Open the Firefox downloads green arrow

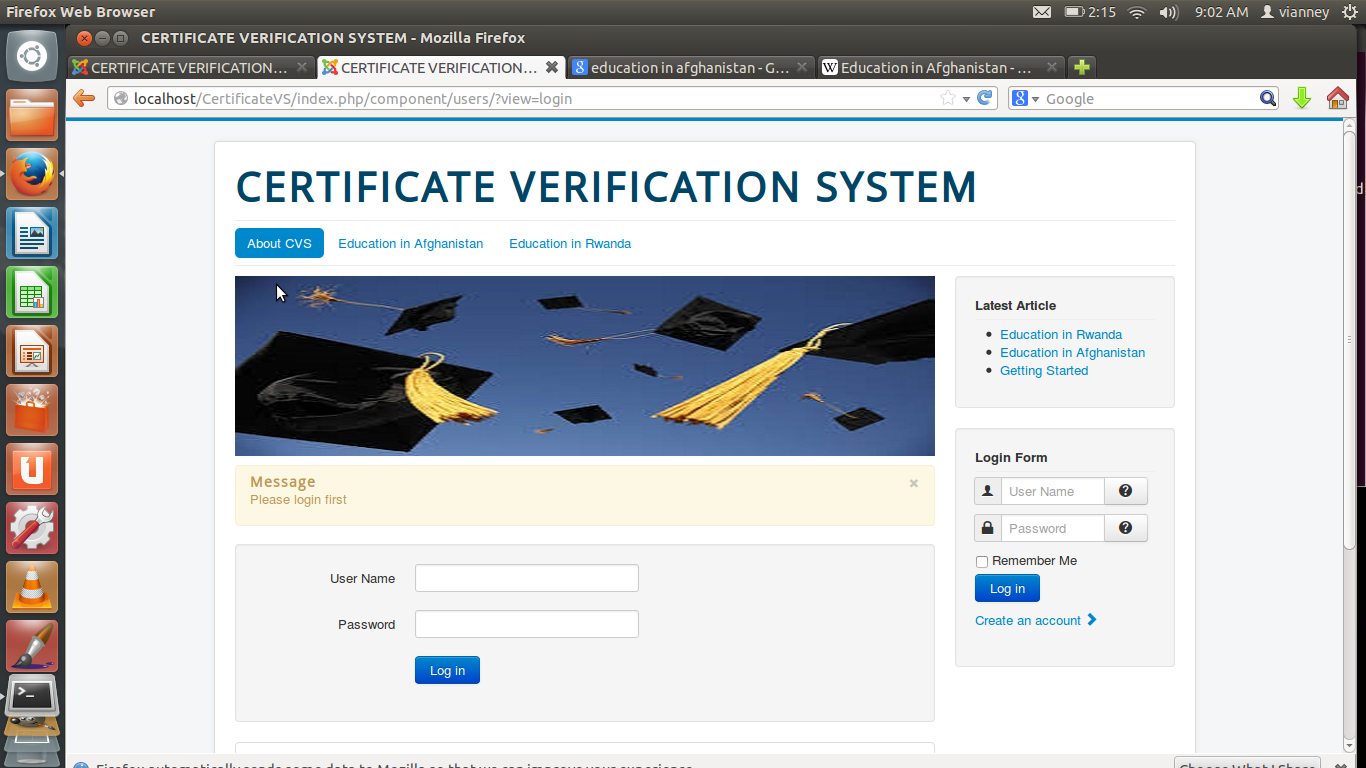pyautogui.click(x=1301, y=98)
